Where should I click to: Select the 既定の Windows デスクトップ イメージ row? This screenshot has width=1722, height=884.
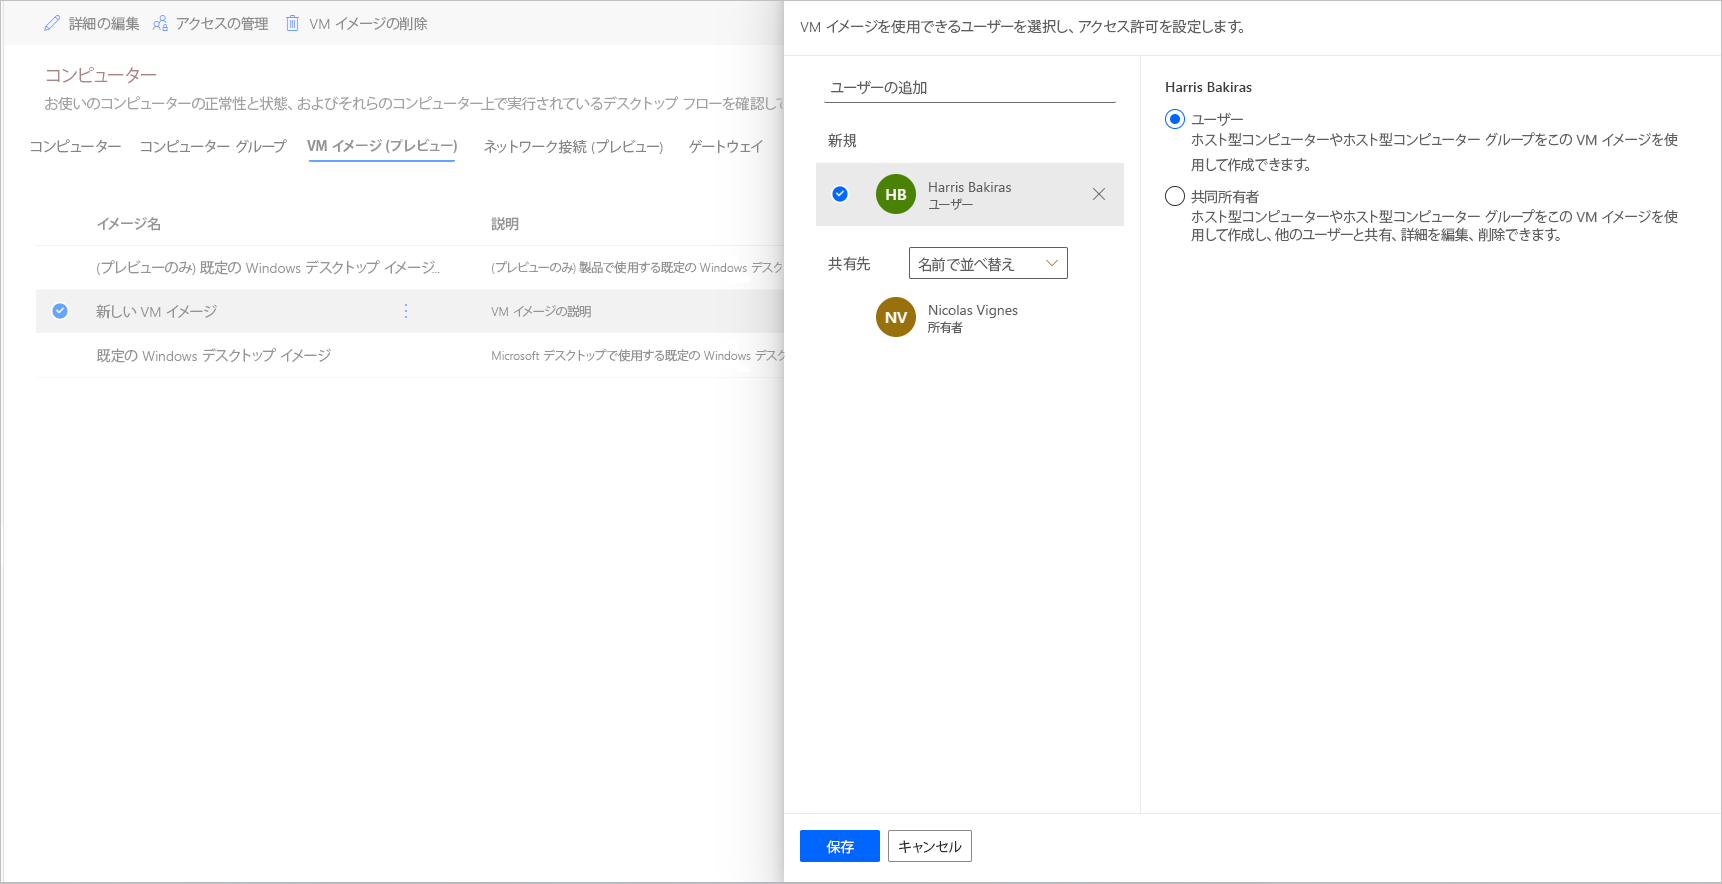[410, 355]
